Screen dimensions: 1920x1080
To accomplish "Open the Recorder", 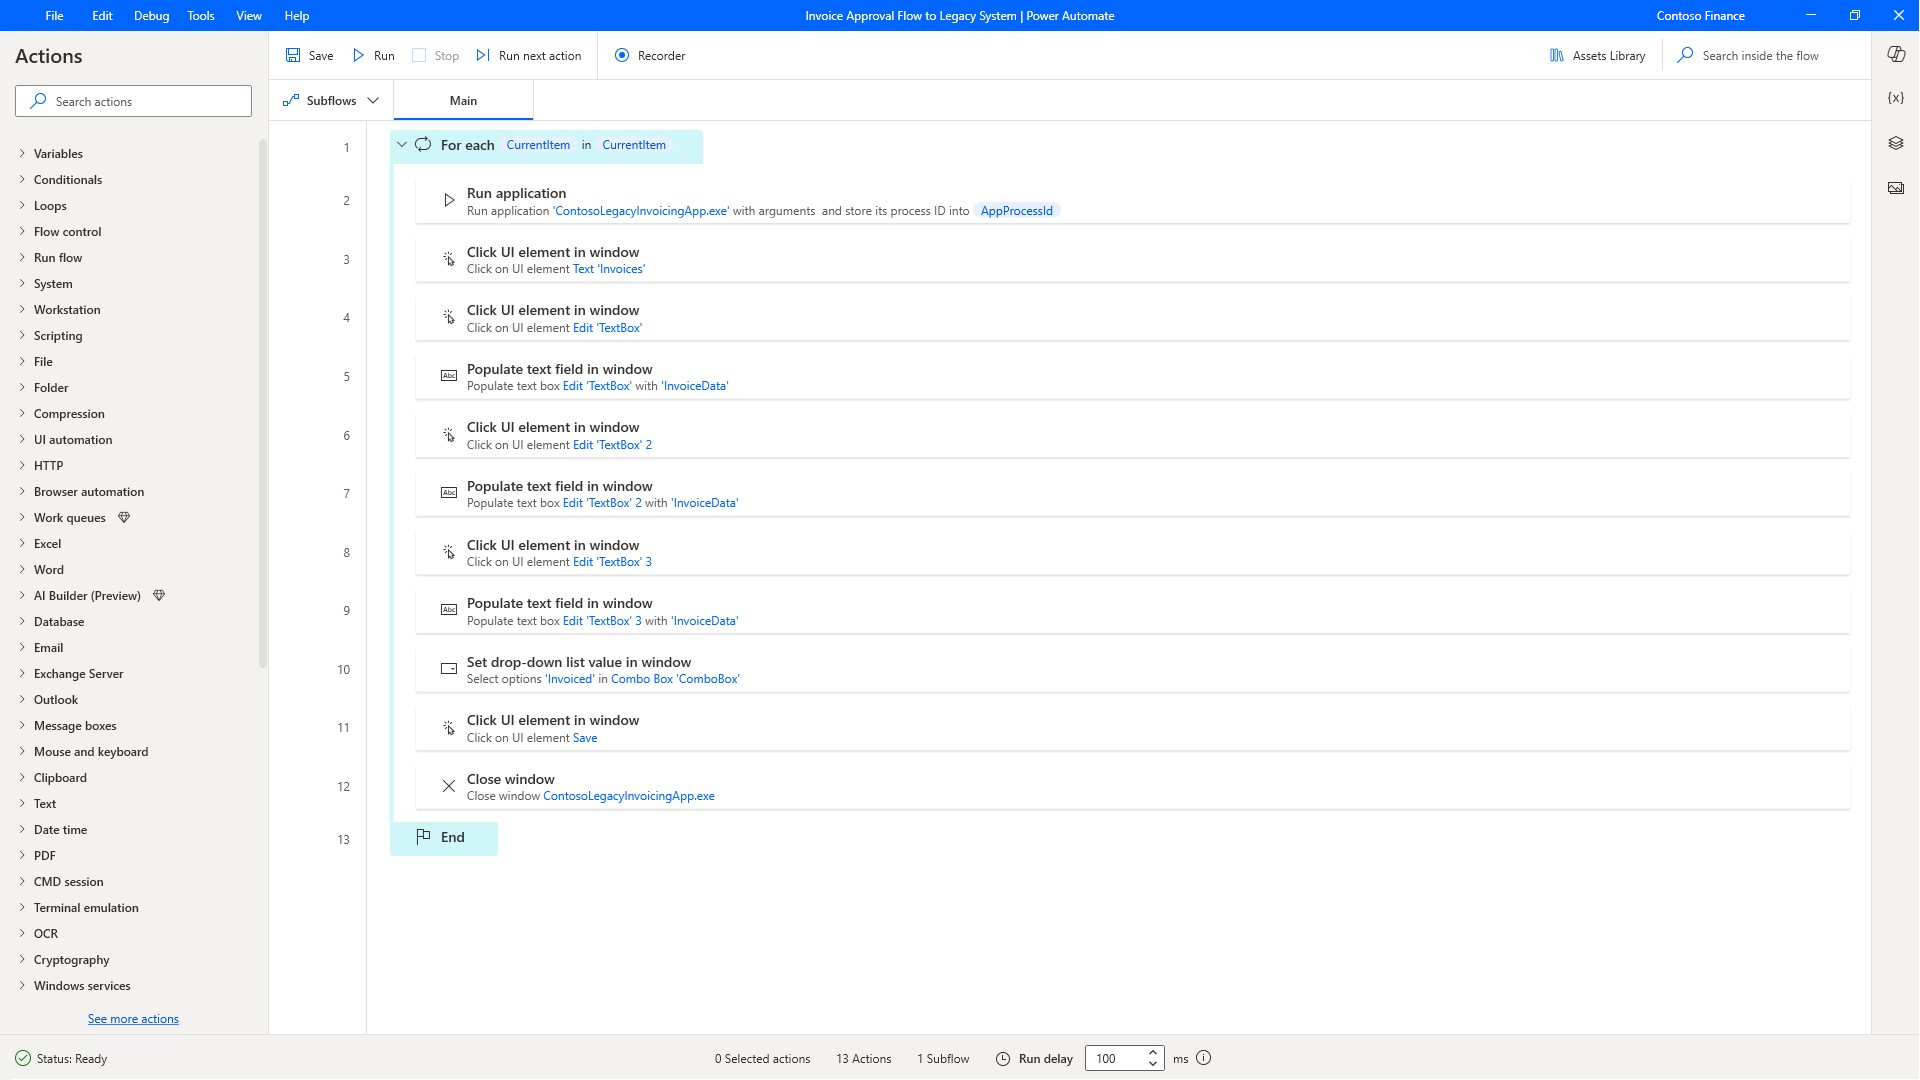I will pyautogui.click(x=650, y=56).
